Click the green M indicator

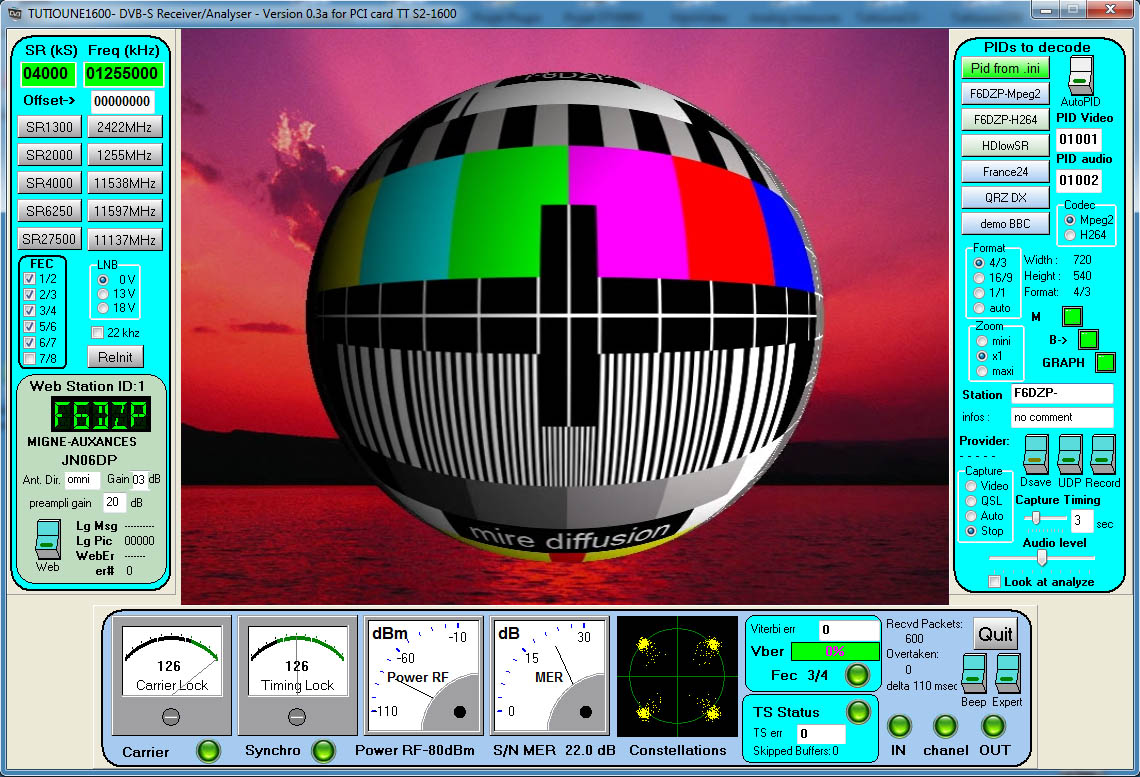coord(1072,316)
